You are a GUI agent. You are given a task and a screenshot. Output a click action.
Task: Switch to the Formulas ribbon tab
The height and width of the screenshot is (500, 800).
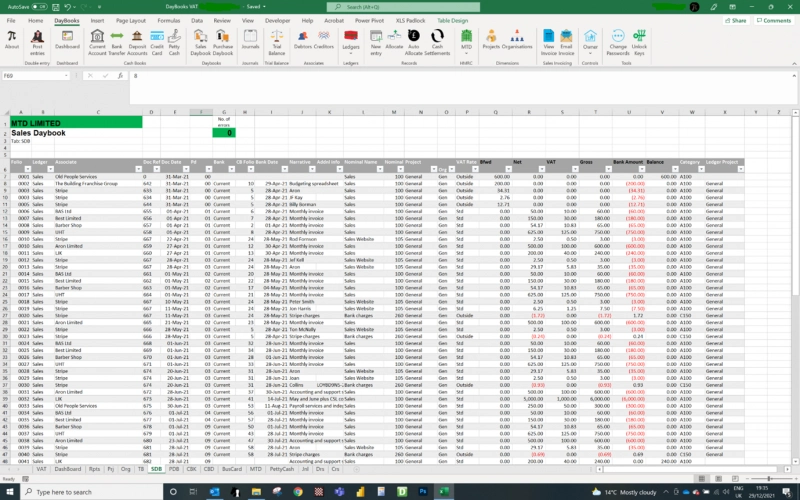(169, 20)
